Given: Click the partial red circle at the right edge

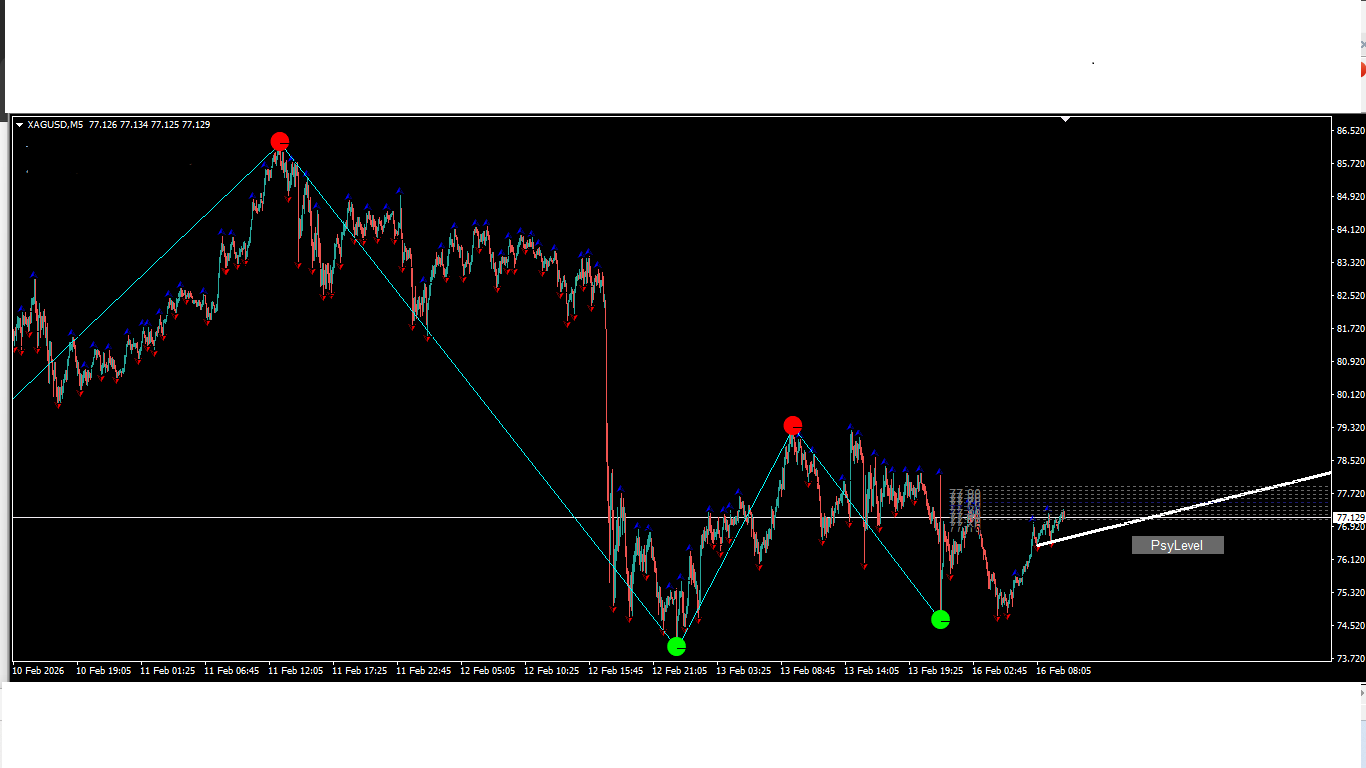Looking at the screenshot, I should pos(1361,69).
